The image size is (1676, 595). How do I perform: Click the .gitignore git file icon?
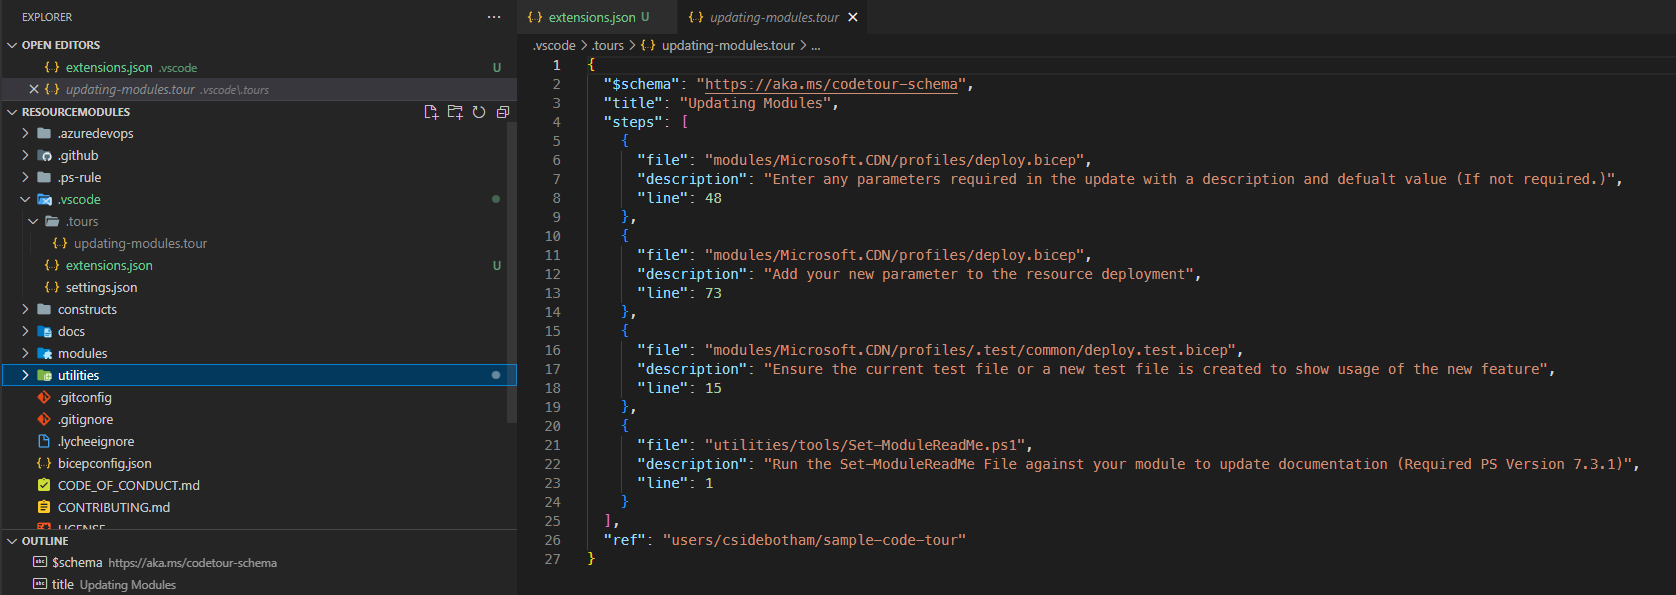tap(44, 419)
